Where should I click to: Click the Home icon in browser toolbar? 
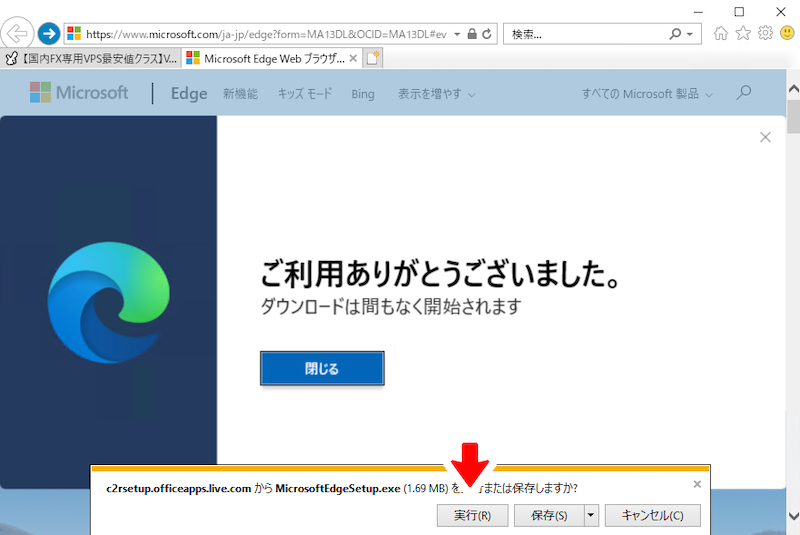pyautogui.click(x=721, y=34)
